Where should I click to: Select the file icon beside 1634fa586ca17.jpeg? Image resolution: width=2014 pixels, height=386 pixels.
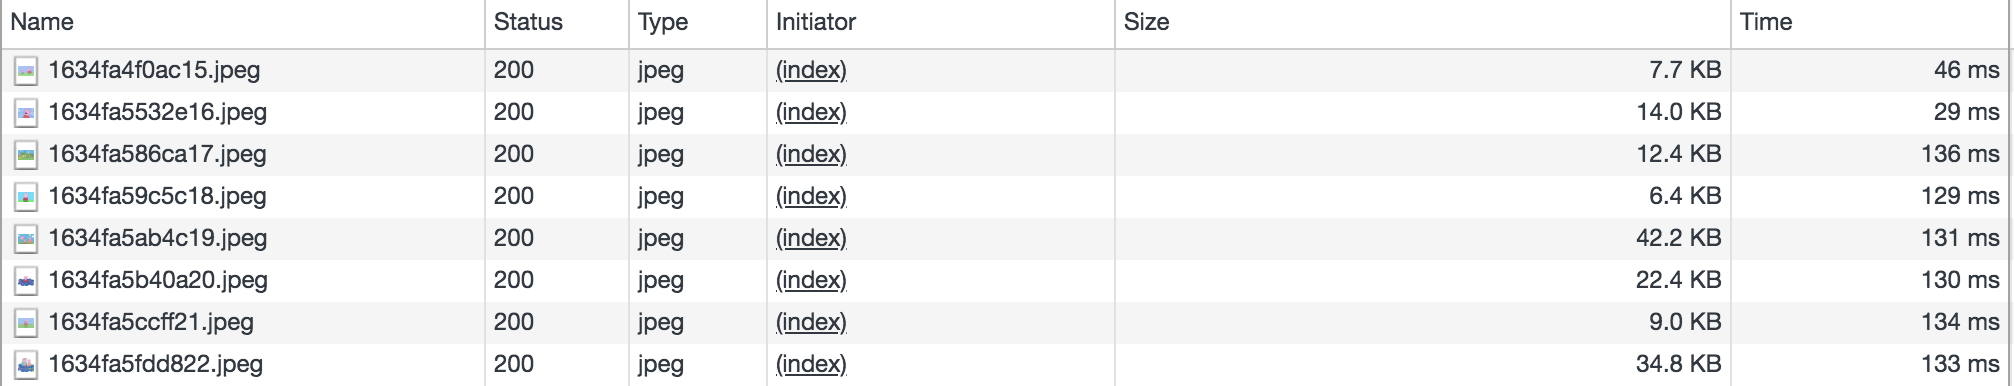[x=26, y=155]
